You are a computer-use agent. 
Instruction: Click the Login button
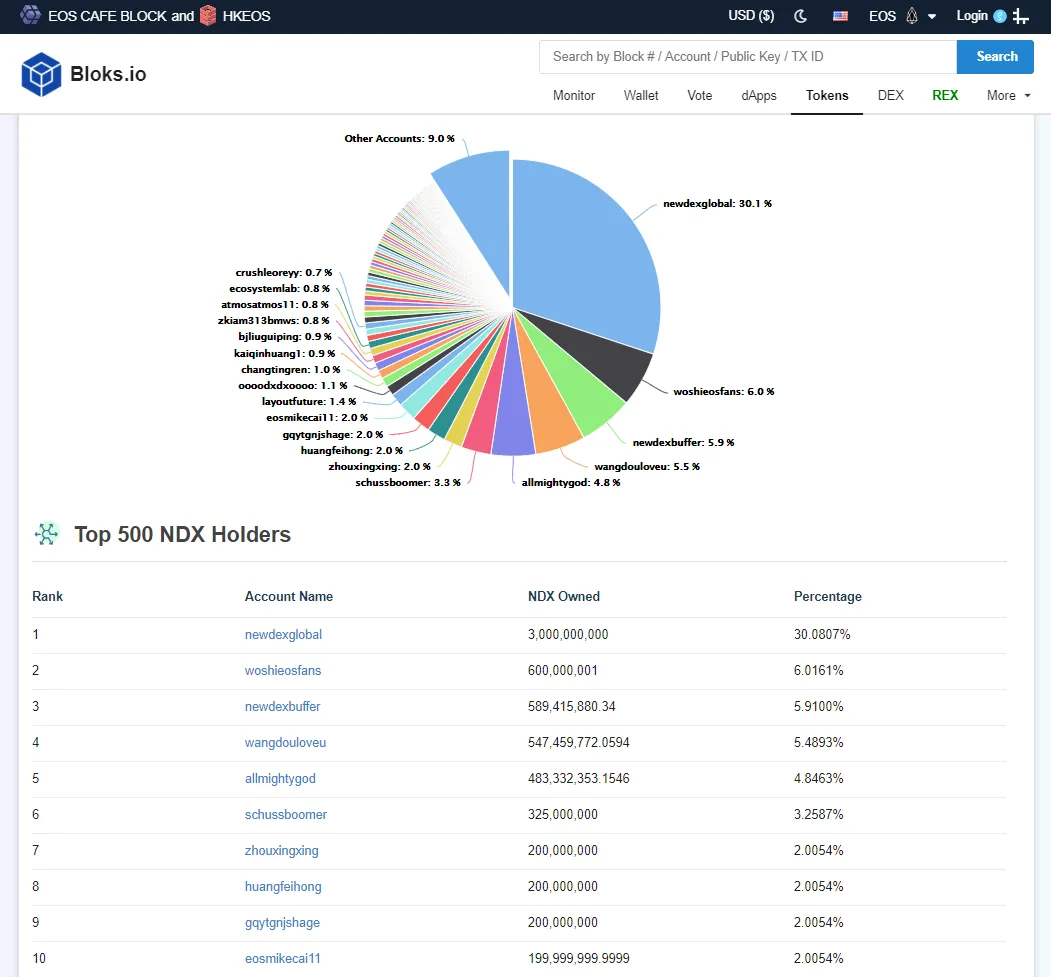[972, 15]
